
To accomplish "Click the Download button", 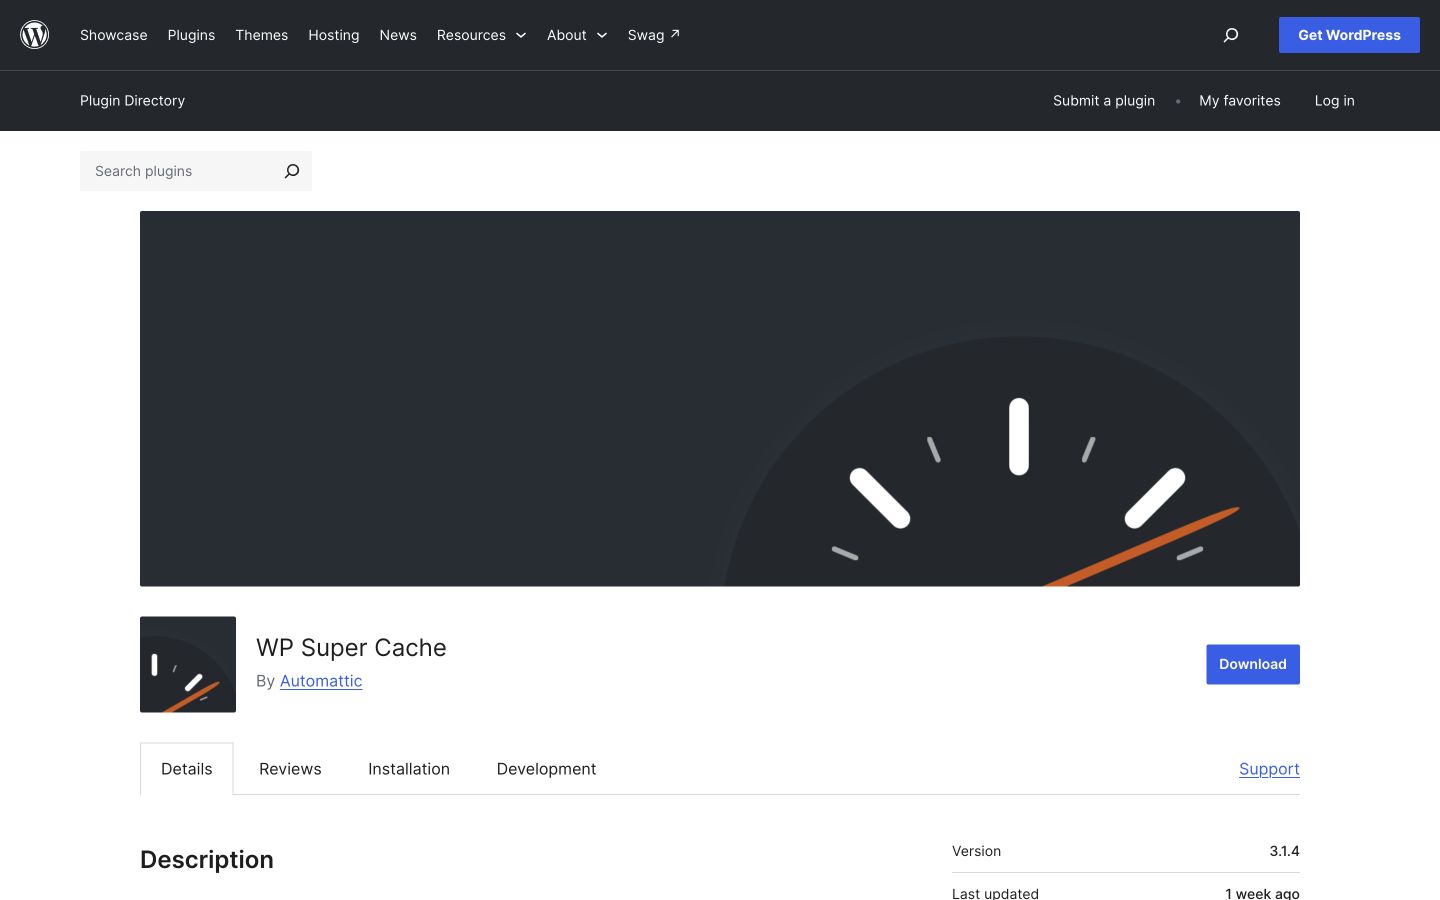I will point(1253,664).
